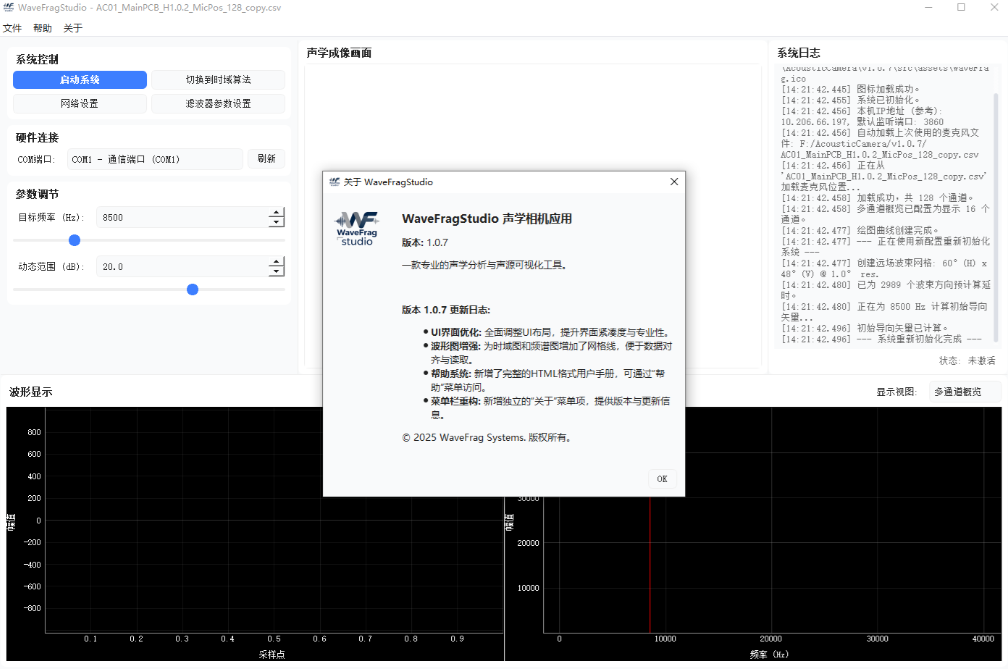
Task: Open the 关于 menu
Action: point(70,27)
